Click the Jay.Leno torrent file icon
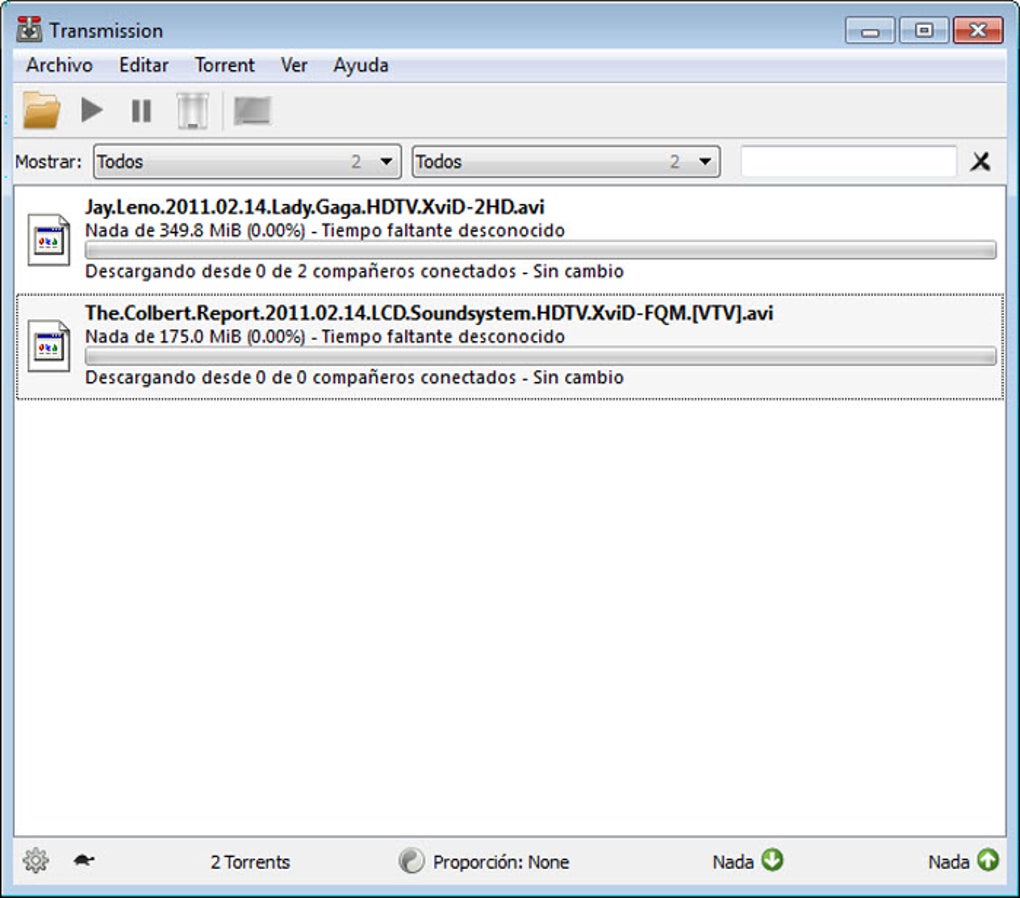This screenshot has width=1020, height=898. click(x=49, y=240)
